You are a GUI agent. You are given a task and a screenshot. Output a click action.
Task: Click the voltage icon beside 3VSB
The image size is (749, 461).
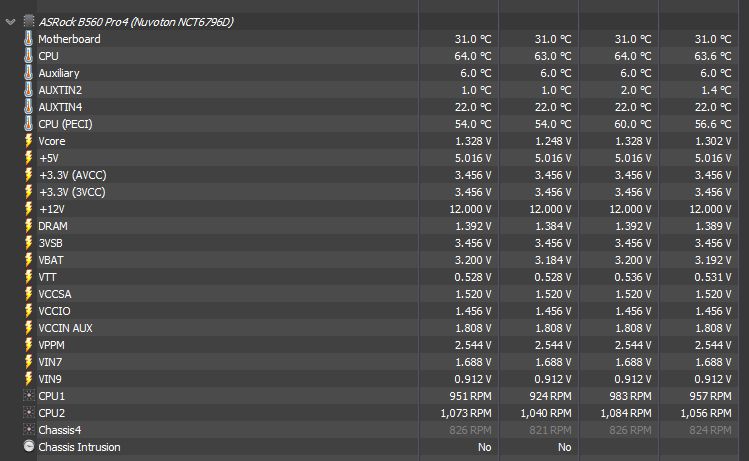[x=29, y=243]
